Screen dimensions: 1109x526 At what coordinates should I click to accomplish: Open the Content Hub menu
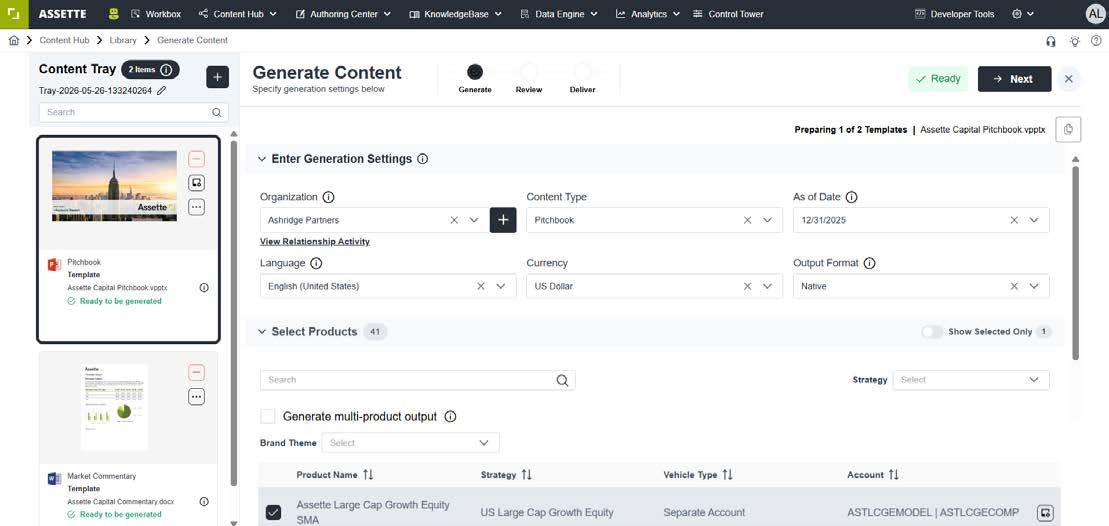pyautogui.click(x=238, y=13)
